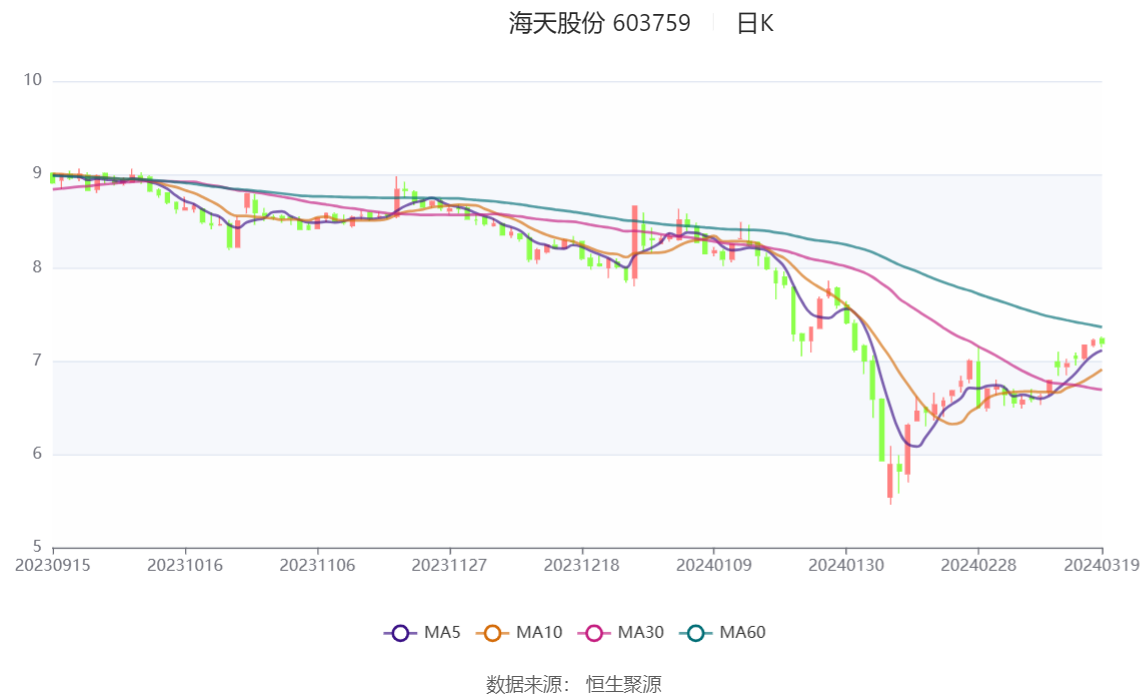Click the 20240228 x-axis date label
This screenshot has width=1148, height=699.
pyautogui.click(x=978, y=566)
